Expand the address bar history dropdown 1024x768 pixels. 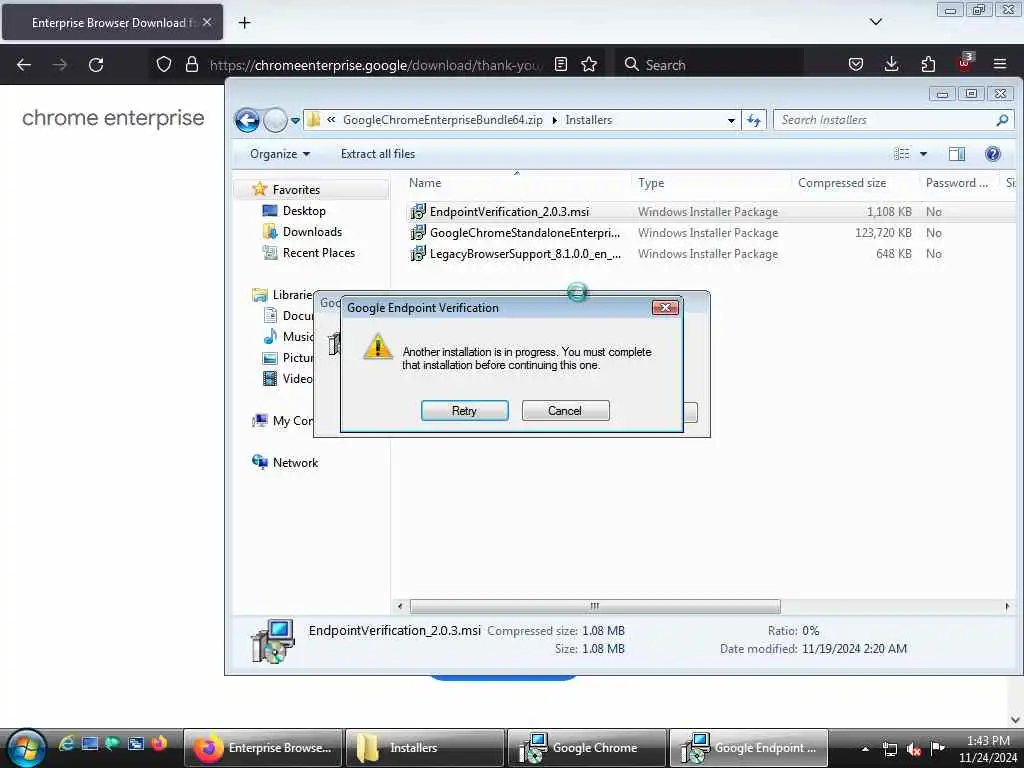click(731, 120)
